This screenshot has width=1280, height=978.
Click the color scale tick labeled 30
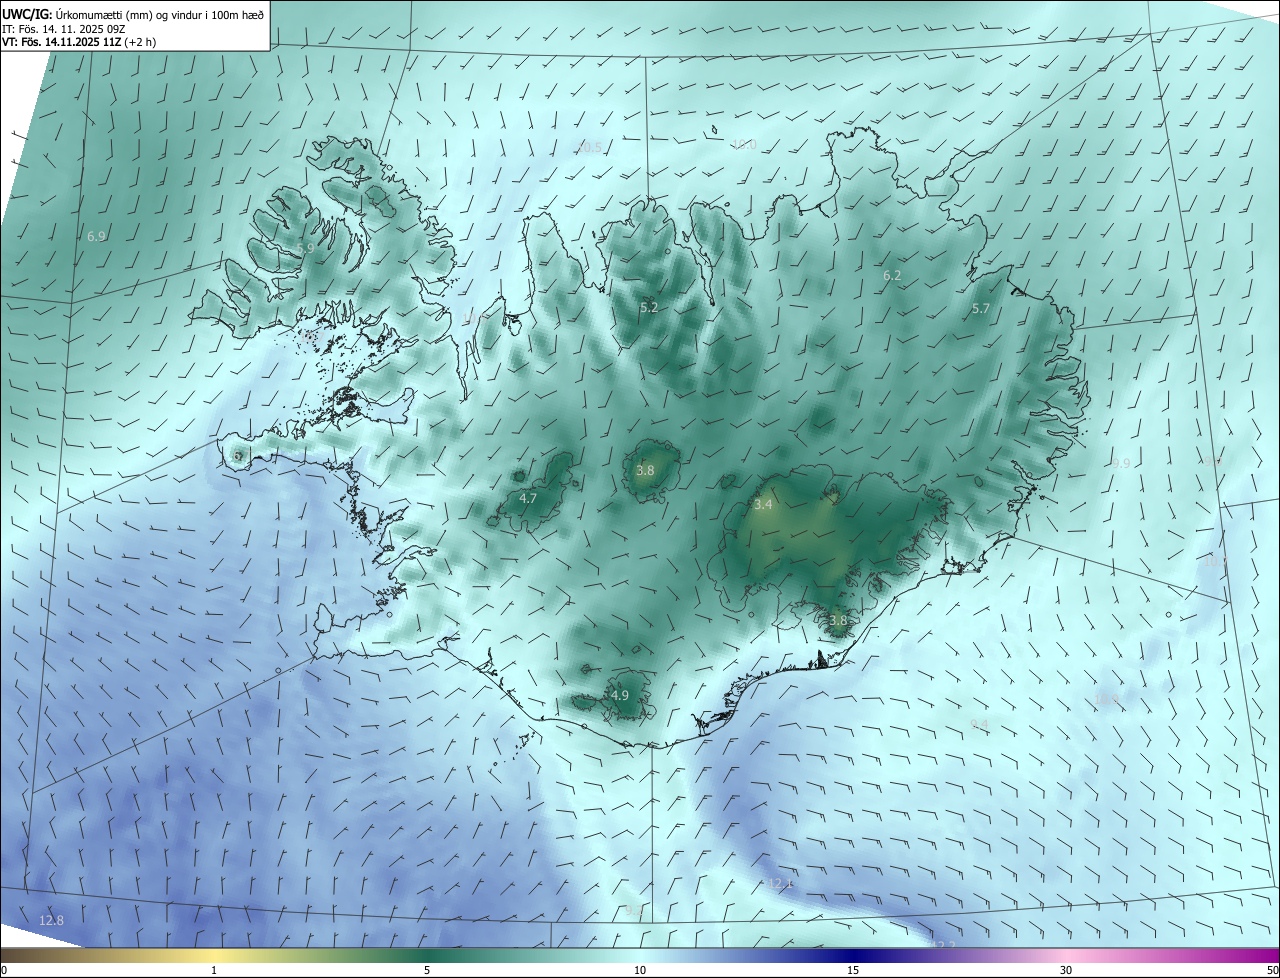pos(1066,970)
